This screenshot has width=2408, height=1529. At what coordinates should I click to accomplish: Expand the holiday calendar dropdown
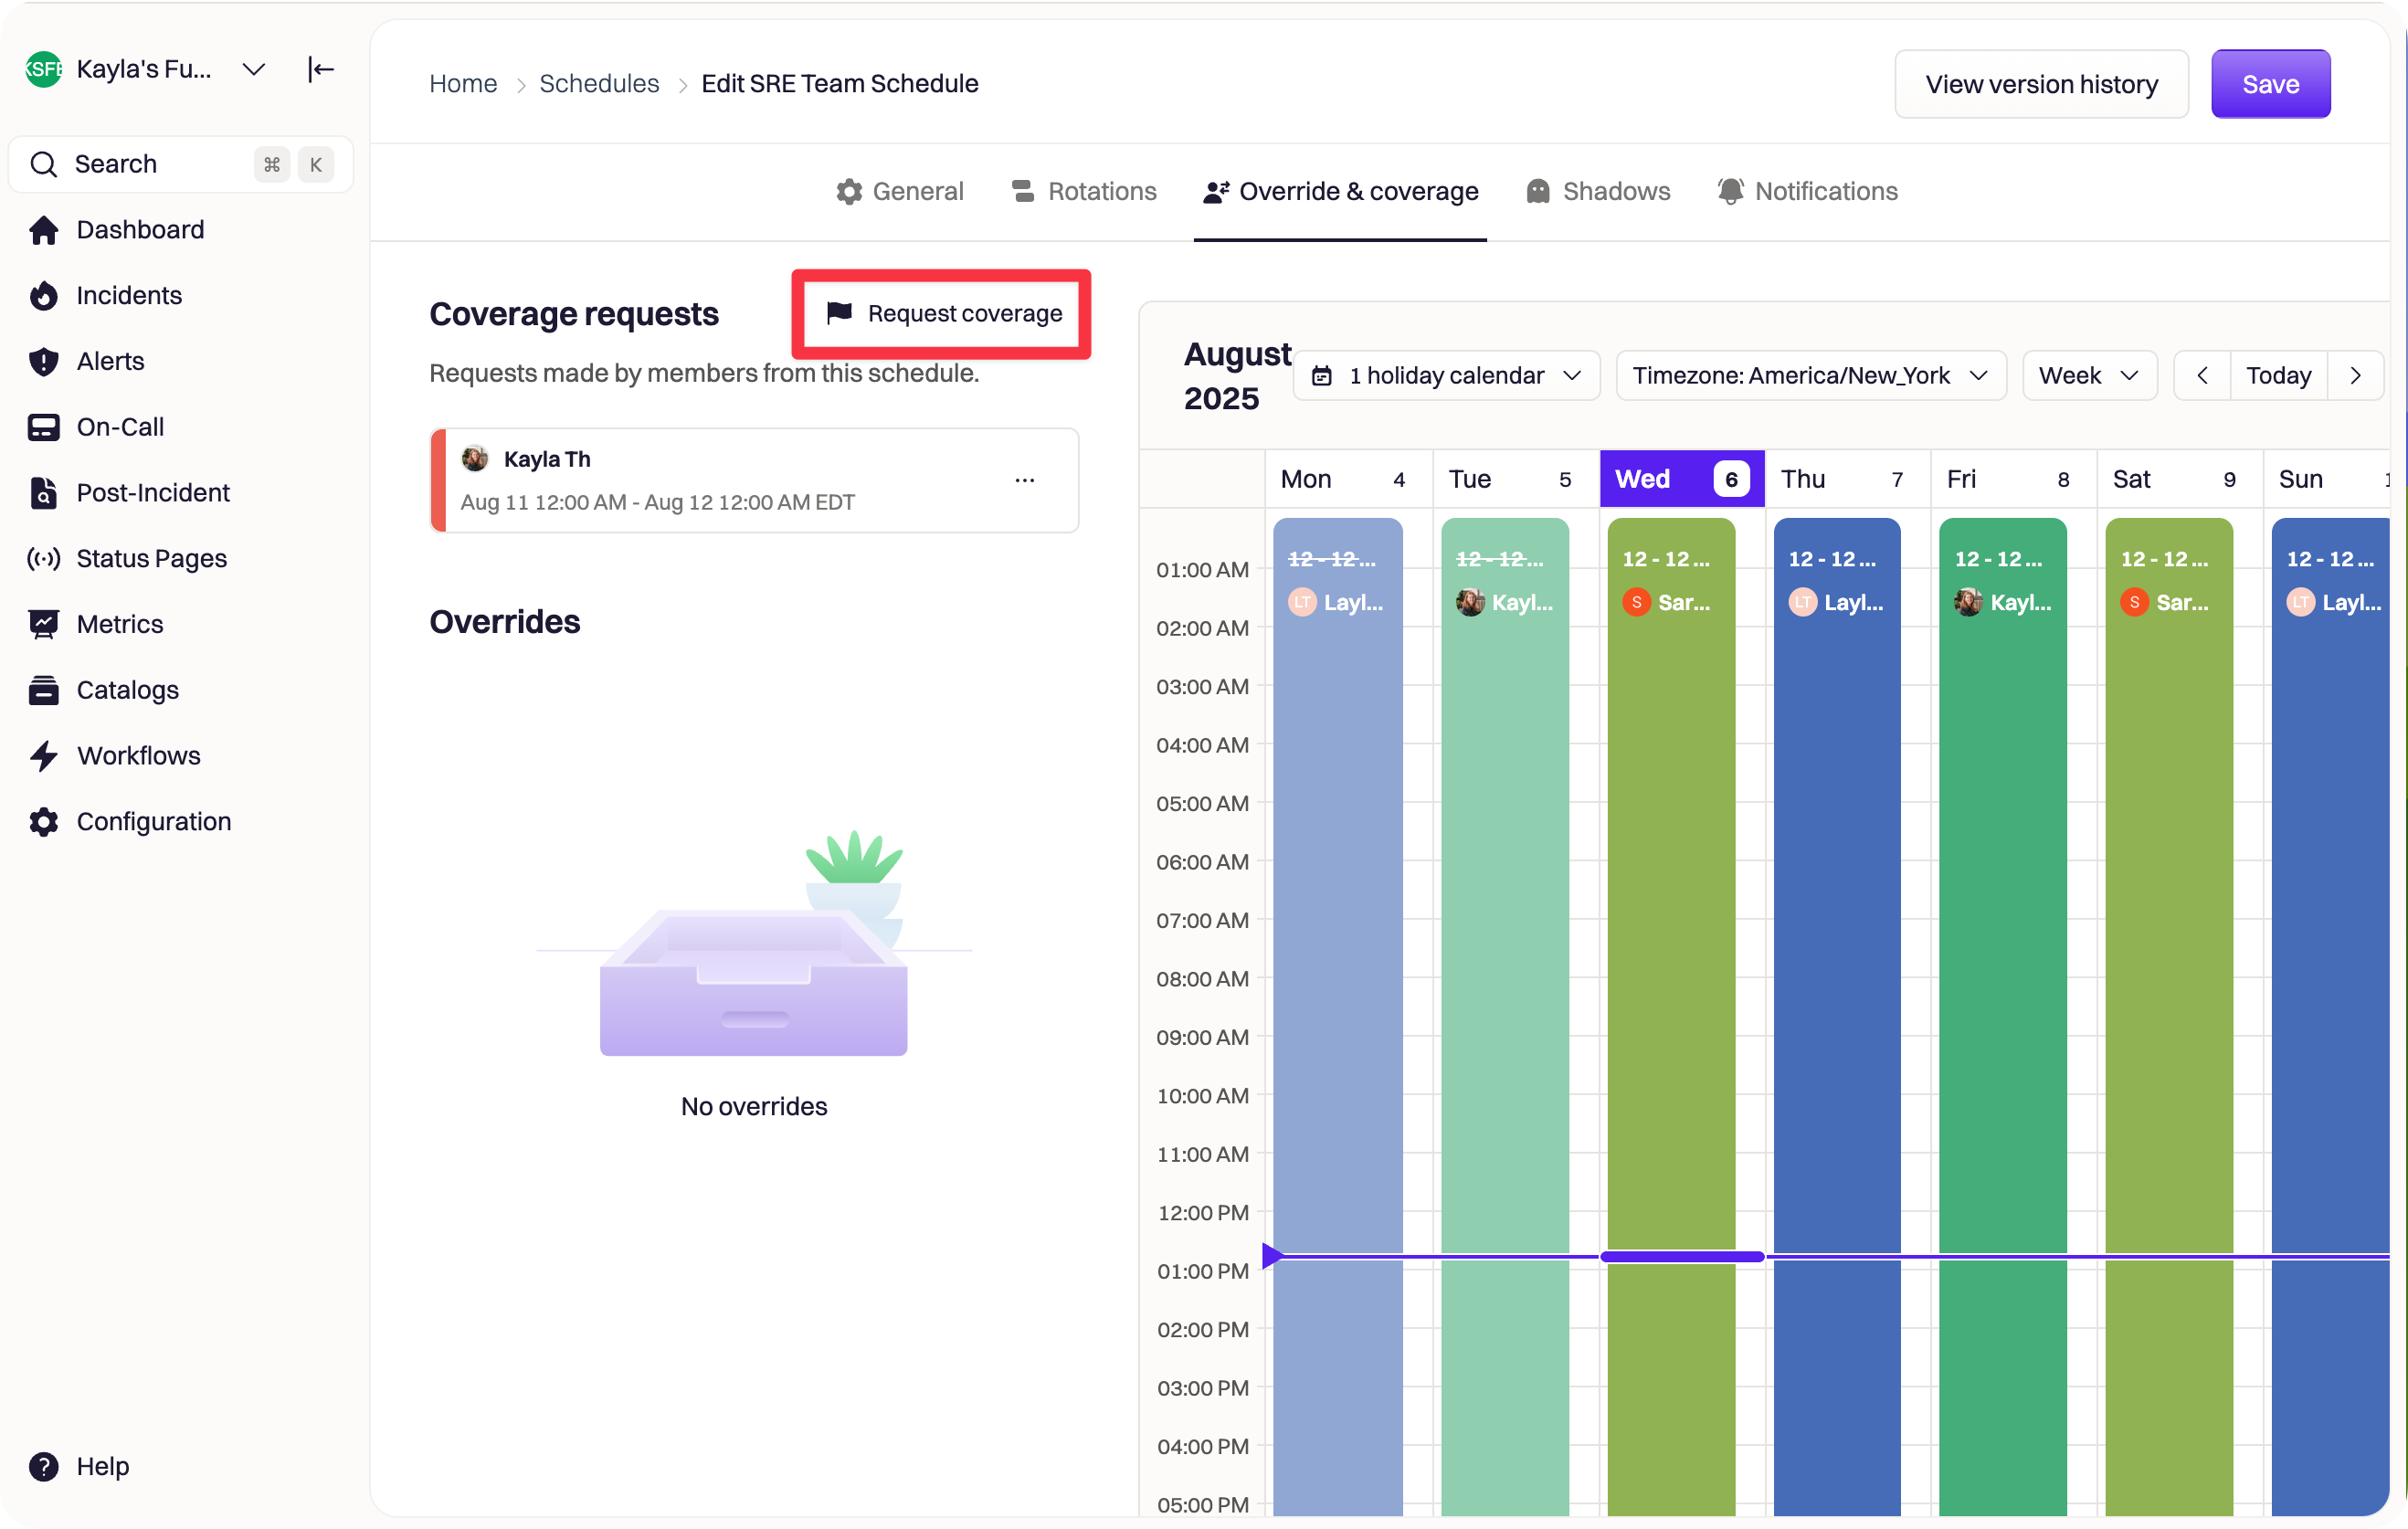(1446, 376)
